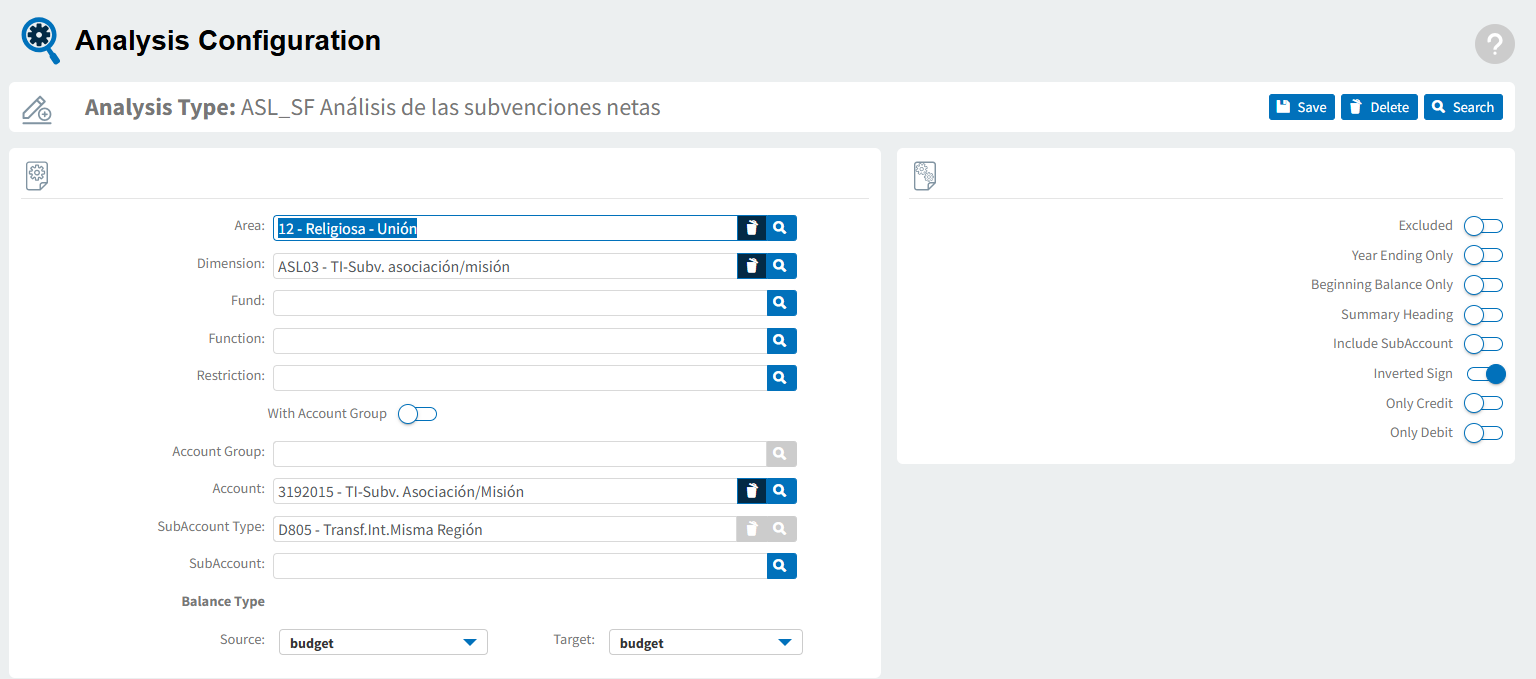Turn on Beginning Balance Only
The width and height of the screenshot is (1536, 679).
1484,285
